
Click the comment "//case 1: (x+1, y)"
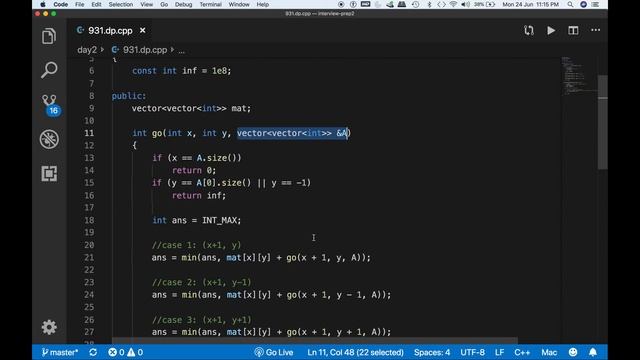tap(196, 245)
